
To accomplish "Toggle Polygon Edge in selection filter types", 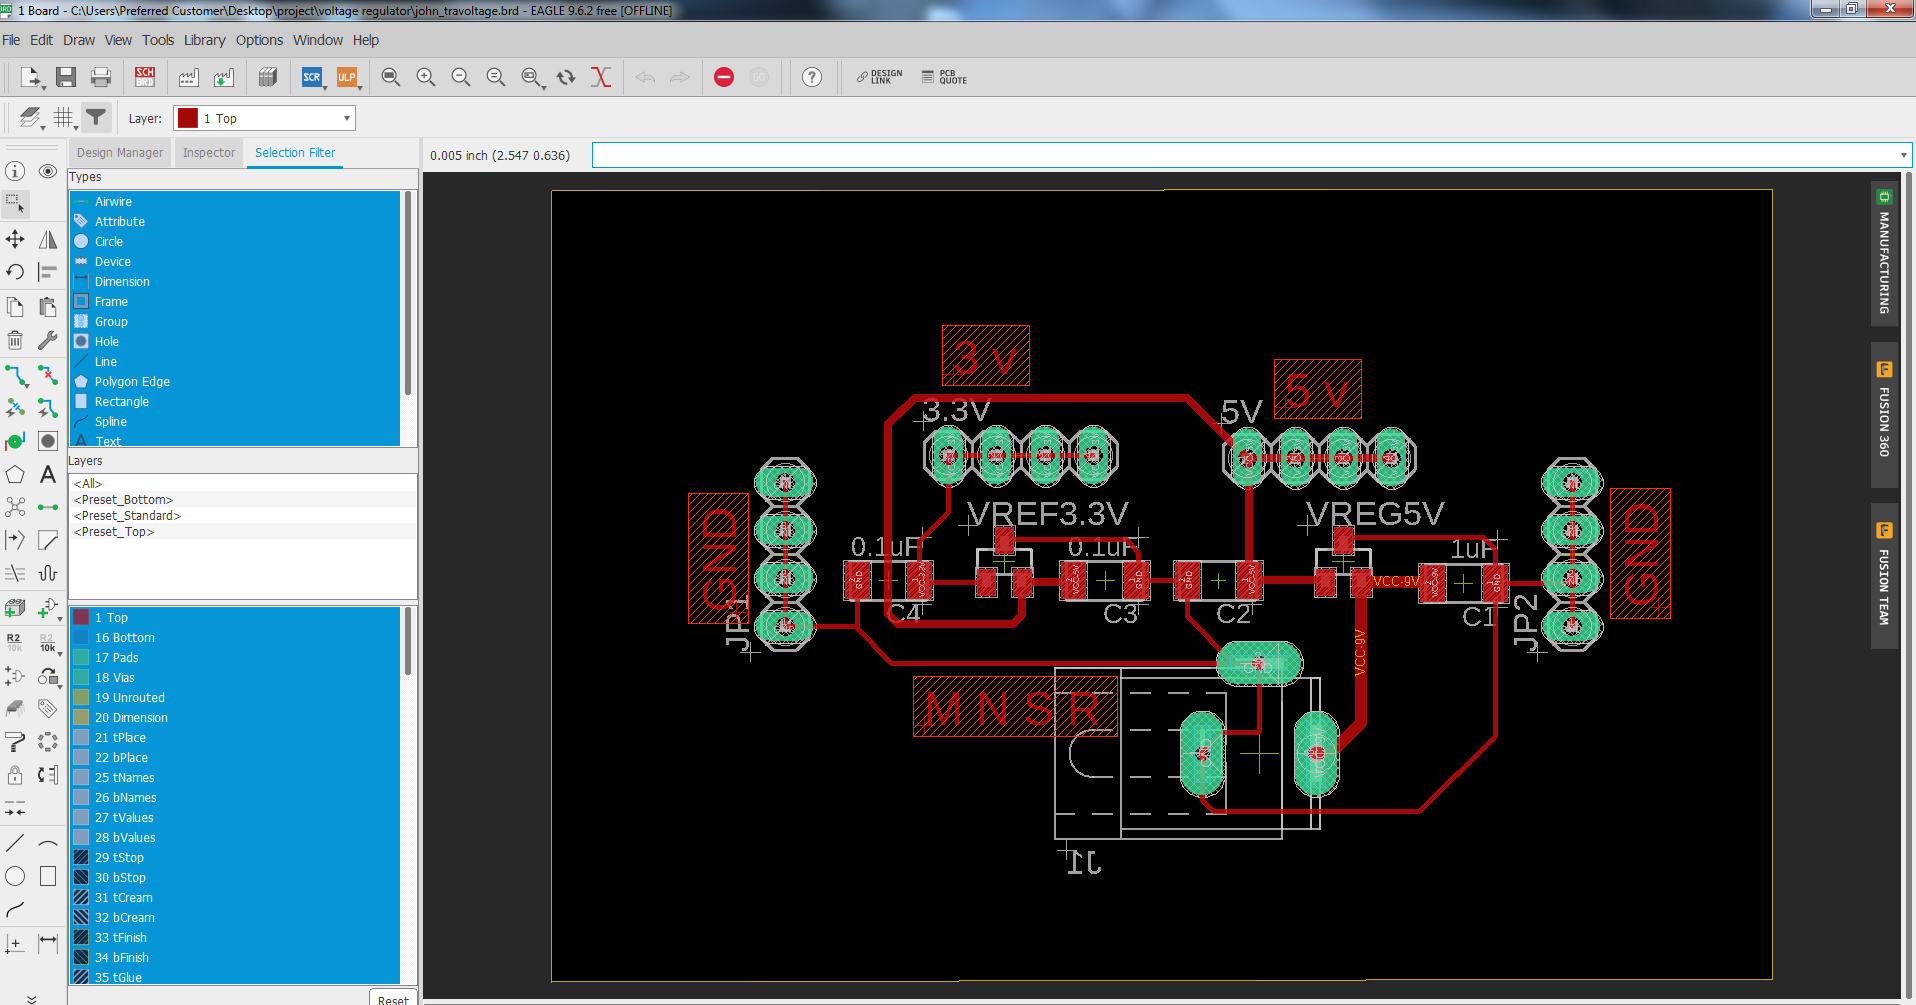I will point(235,381).
